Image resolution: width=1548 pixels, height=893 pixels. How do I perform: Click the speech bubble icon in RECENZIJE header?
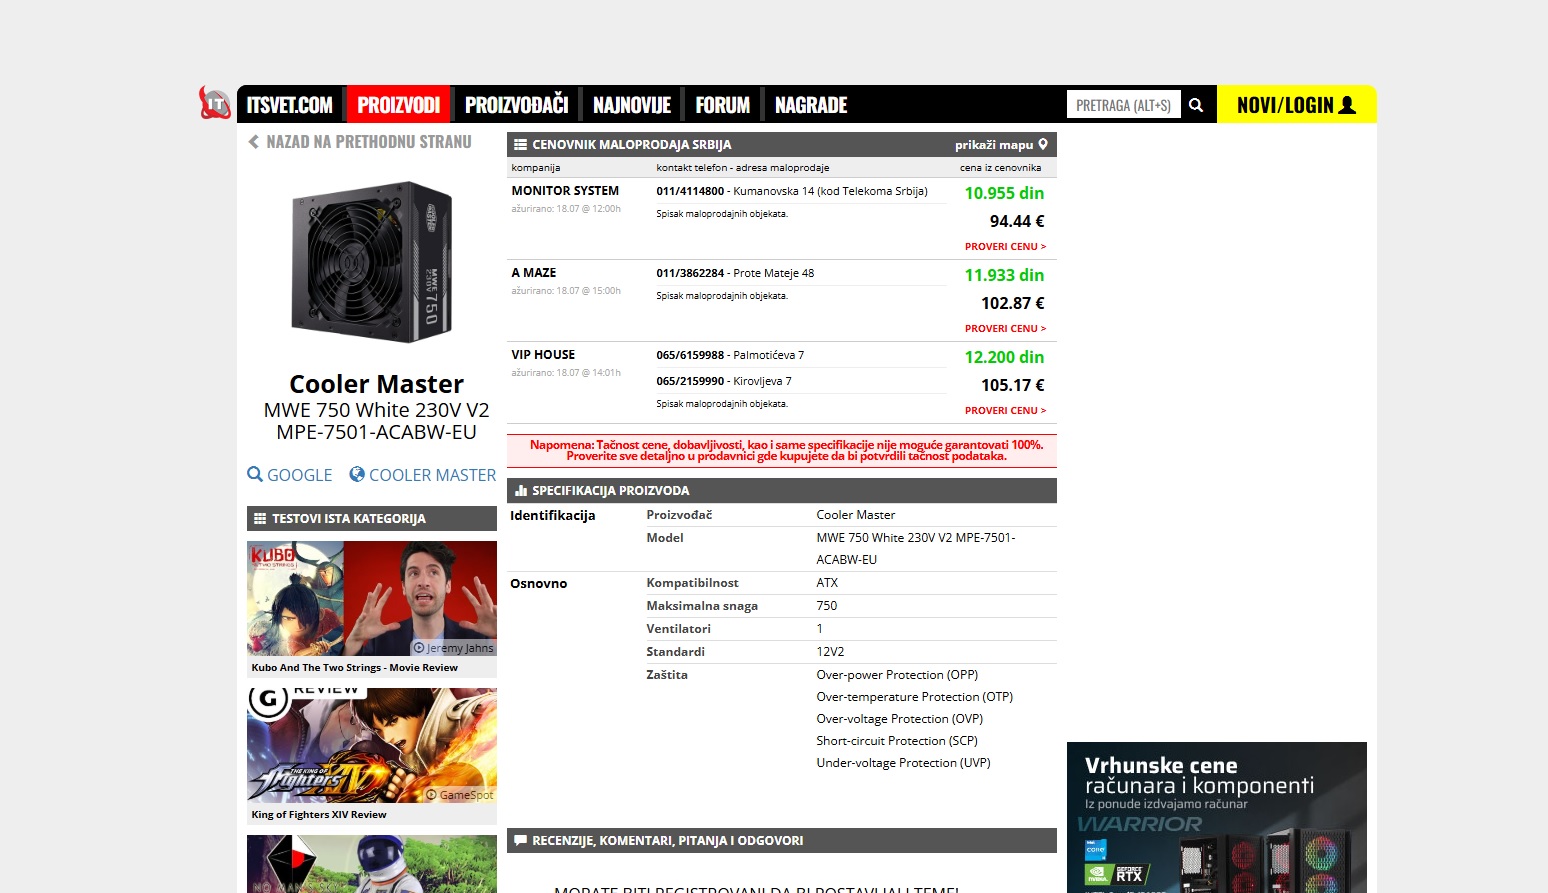tap(520, 841)
